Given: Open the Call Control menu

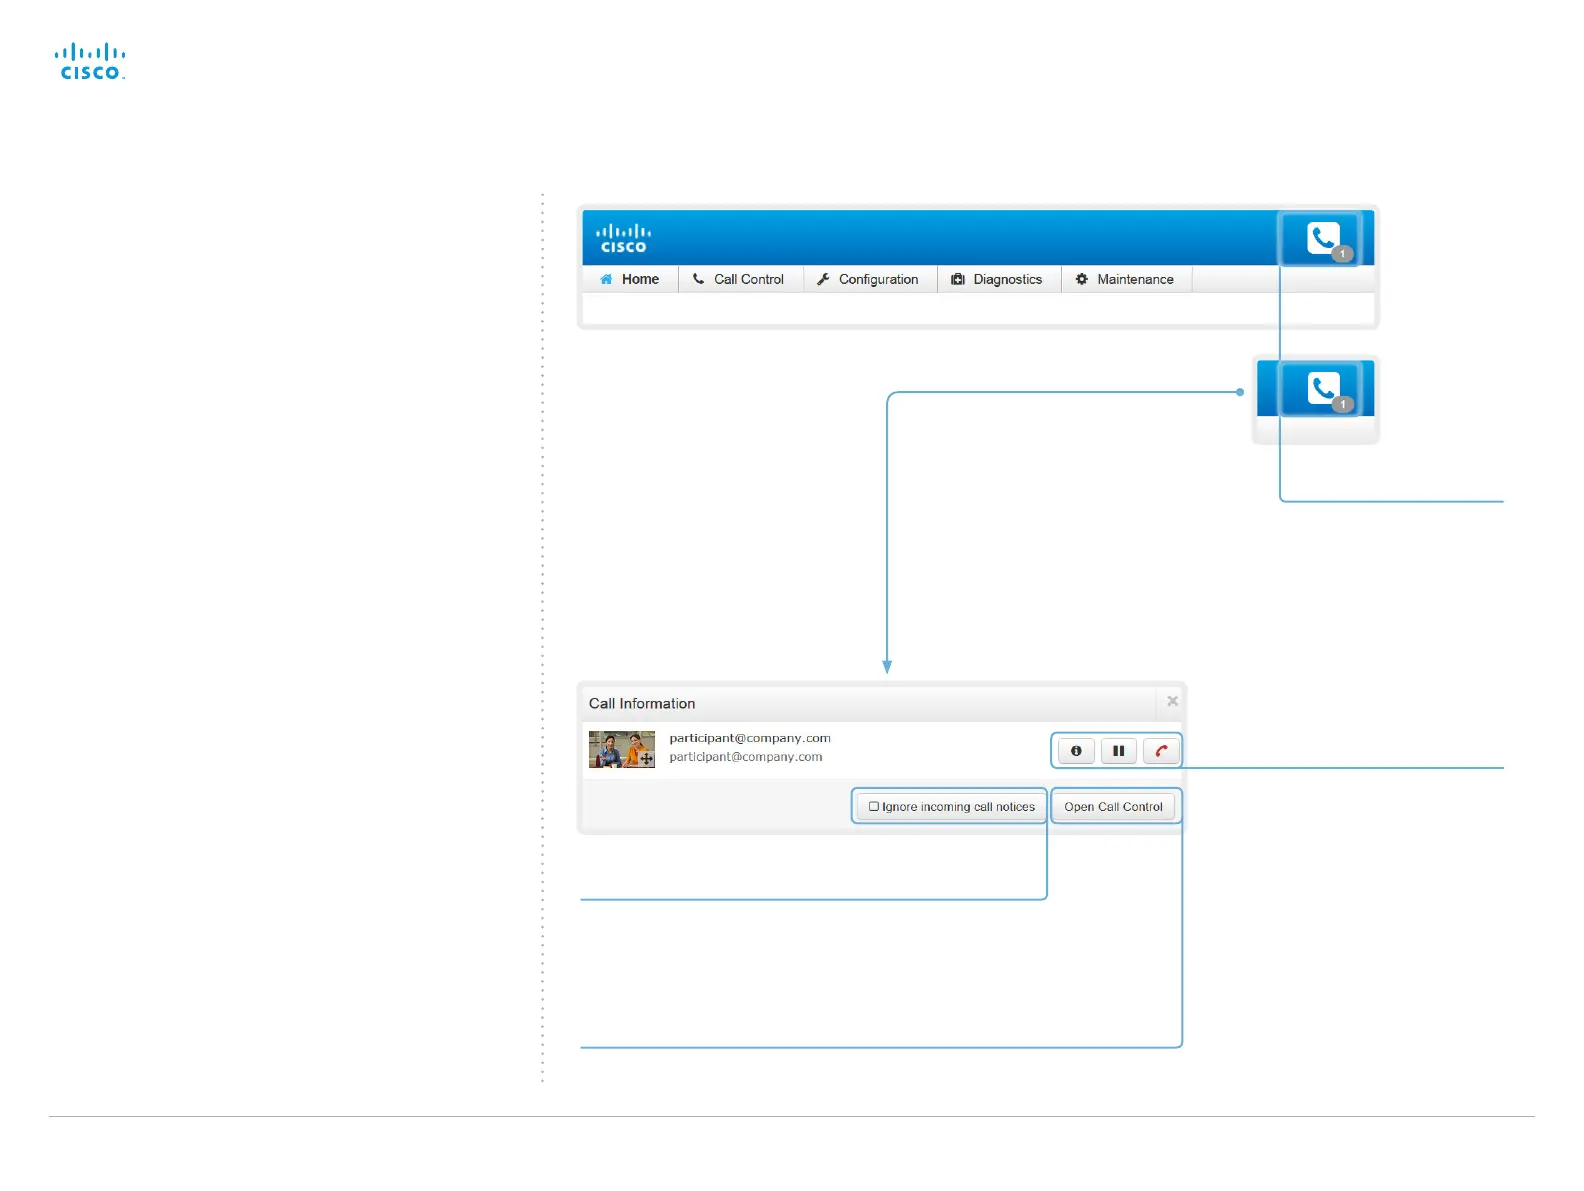Looking at the screenshot, I should [740, 279].
